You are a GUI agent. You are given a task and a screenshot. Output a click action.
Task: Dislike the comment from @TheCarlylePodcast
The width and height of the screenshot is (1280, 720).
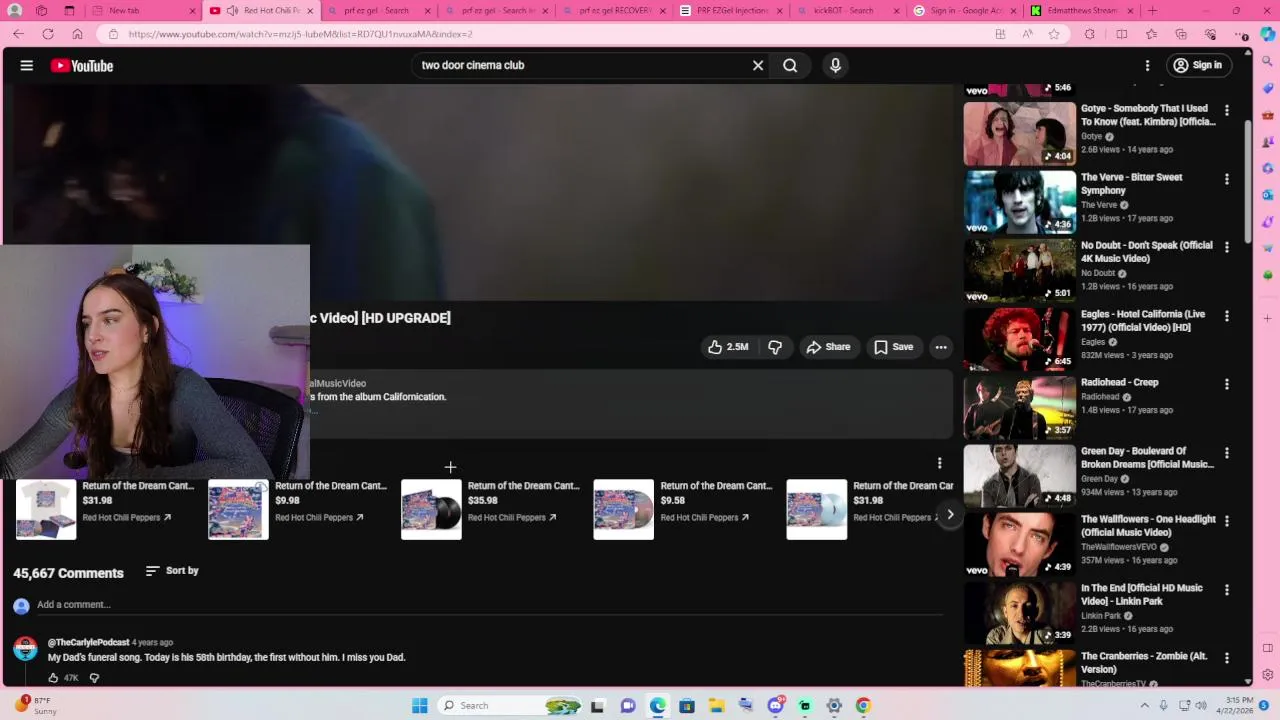point(94,678)
